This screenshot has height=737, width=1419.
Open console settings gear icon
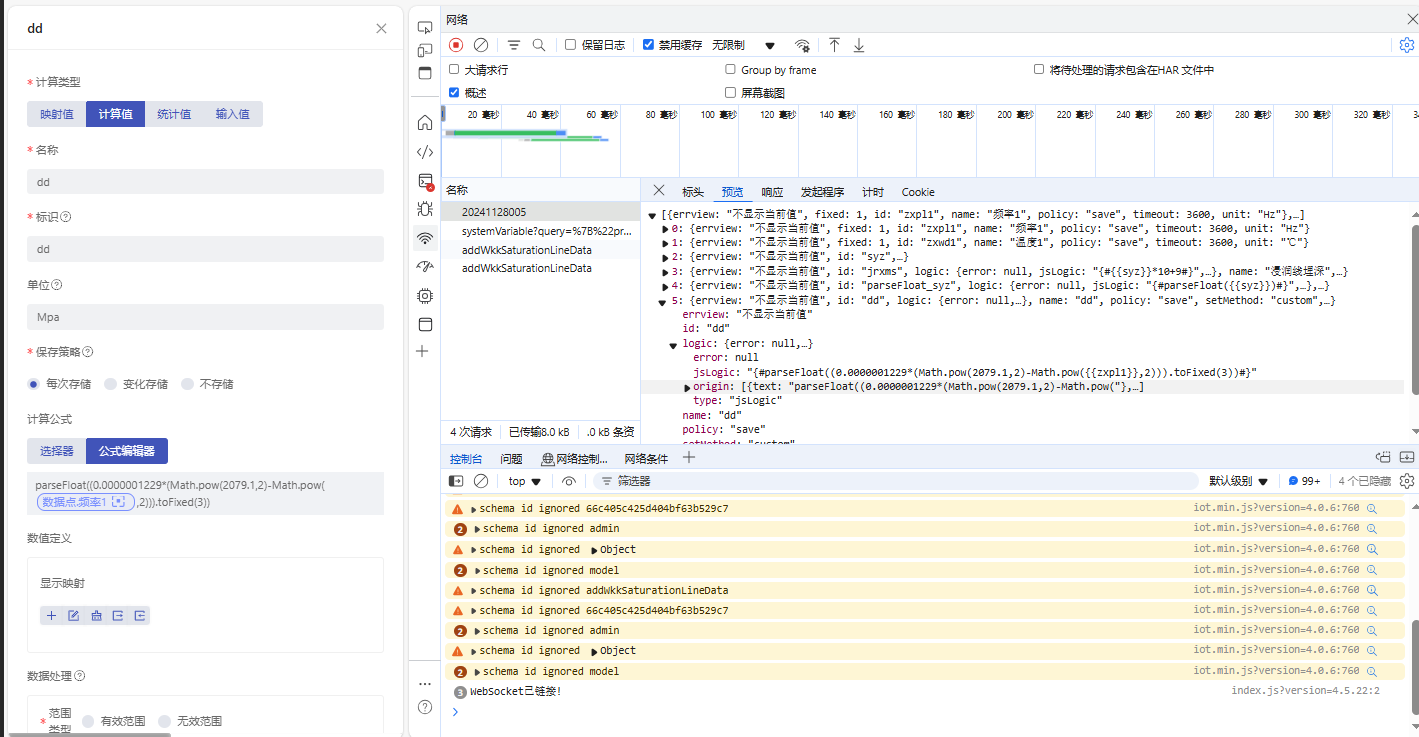pos(1407,481)
